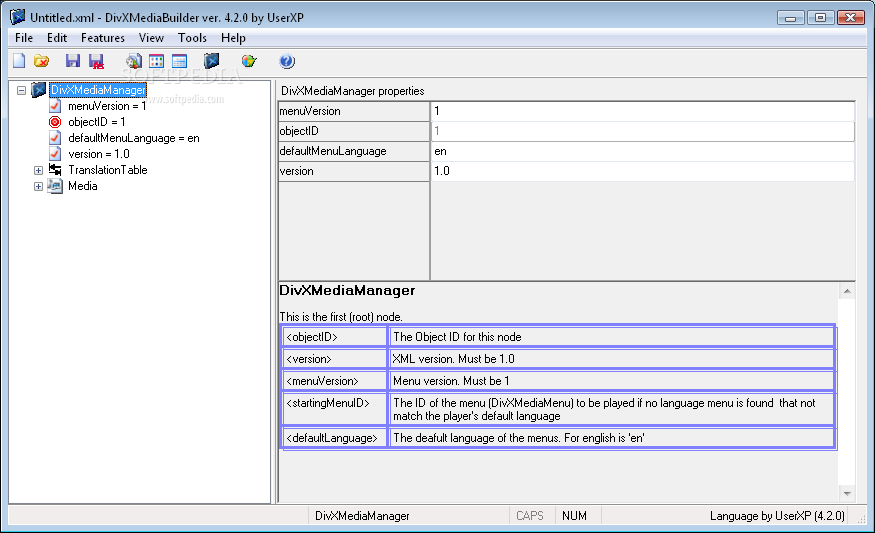The height and width of the screenshot is (533, 875).
Task: Select the DivXMediaManager tree item
Action: click(x=98, y=90)
